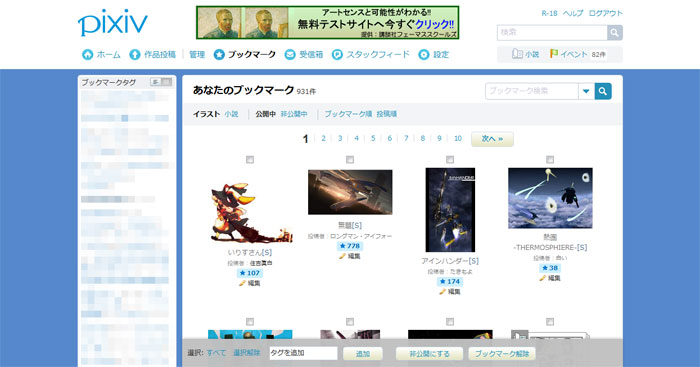Viewport: 700px width, 367px height.
Task: Click the 次へ next page button
Action: pos(492,139)
